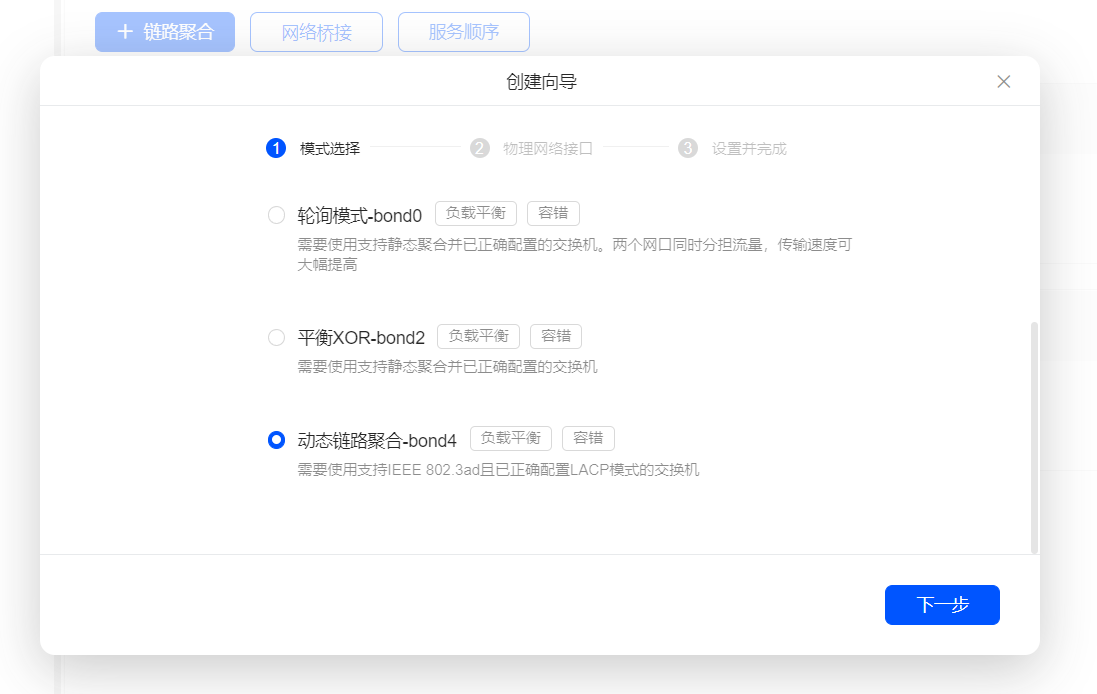Click the 物理网络接口 step label
Screen dimensions: 1097x694
[548, 148]
